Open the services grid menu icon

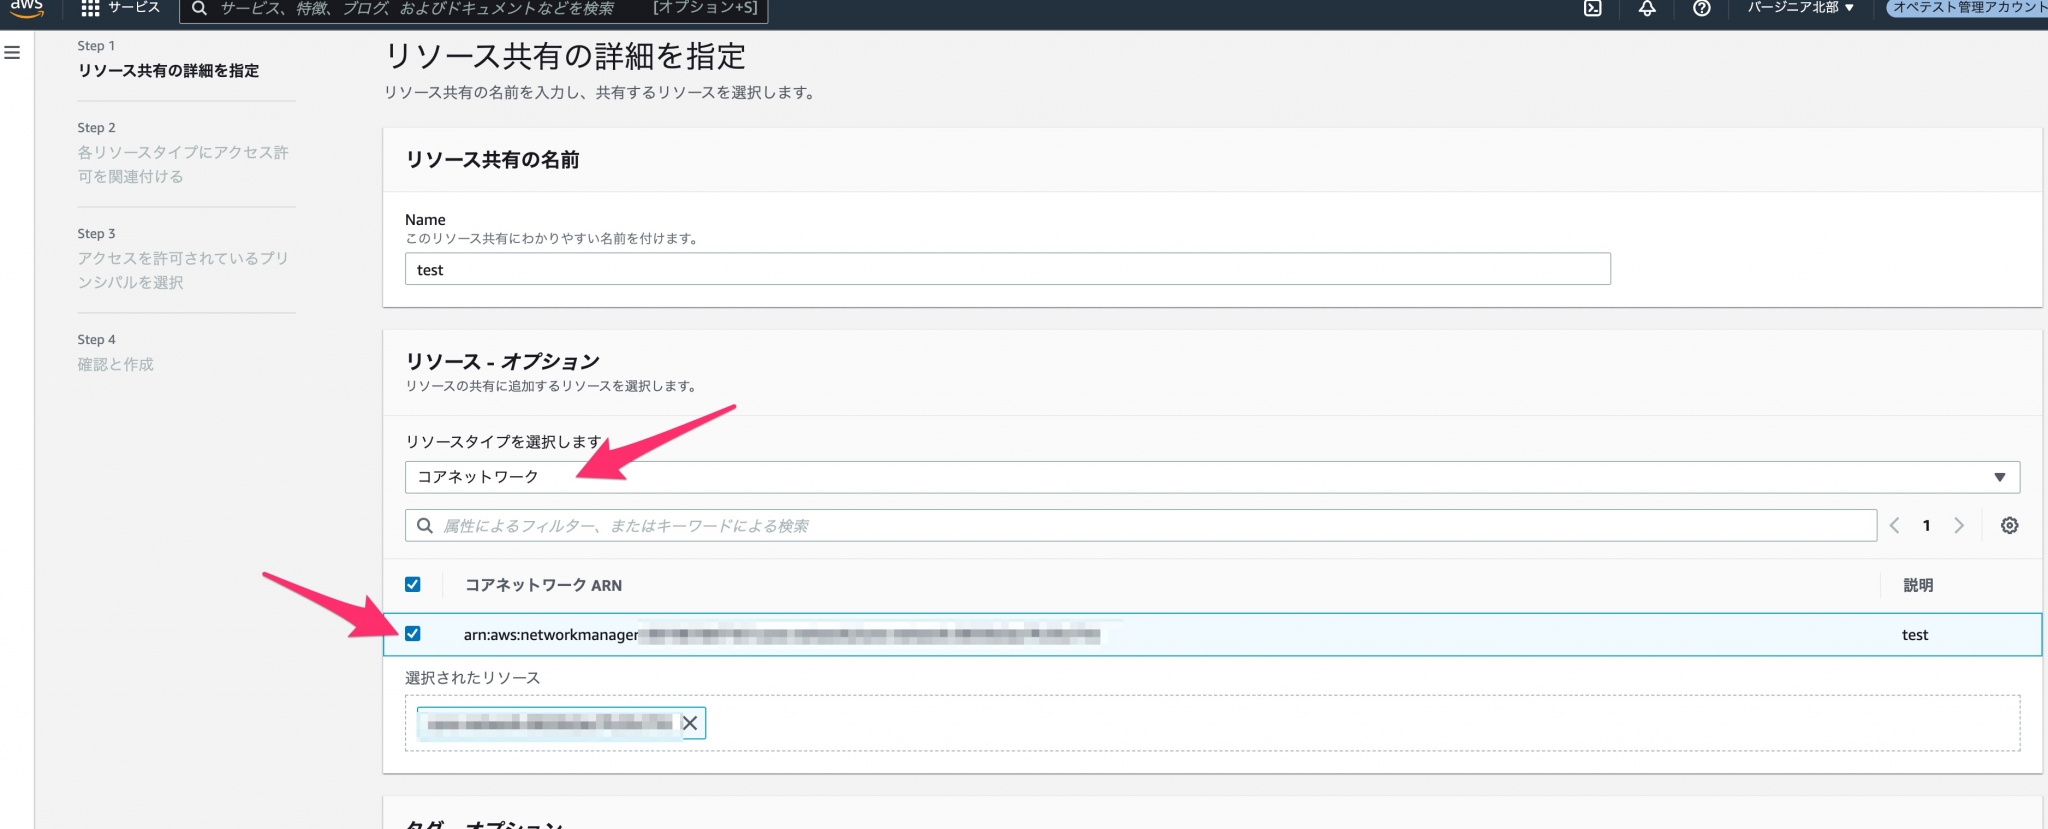point(90,8)
